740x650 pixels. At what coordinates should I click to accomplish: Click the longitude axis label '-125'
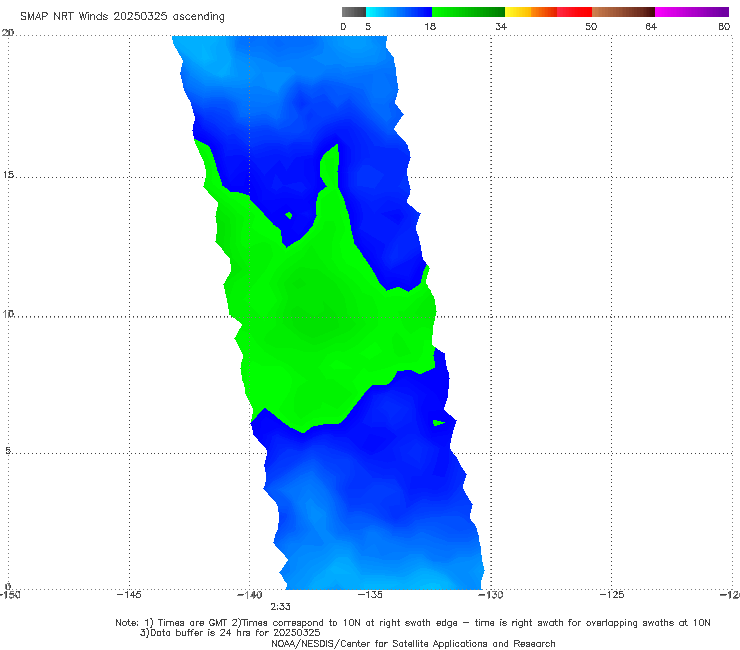point(612,594)
